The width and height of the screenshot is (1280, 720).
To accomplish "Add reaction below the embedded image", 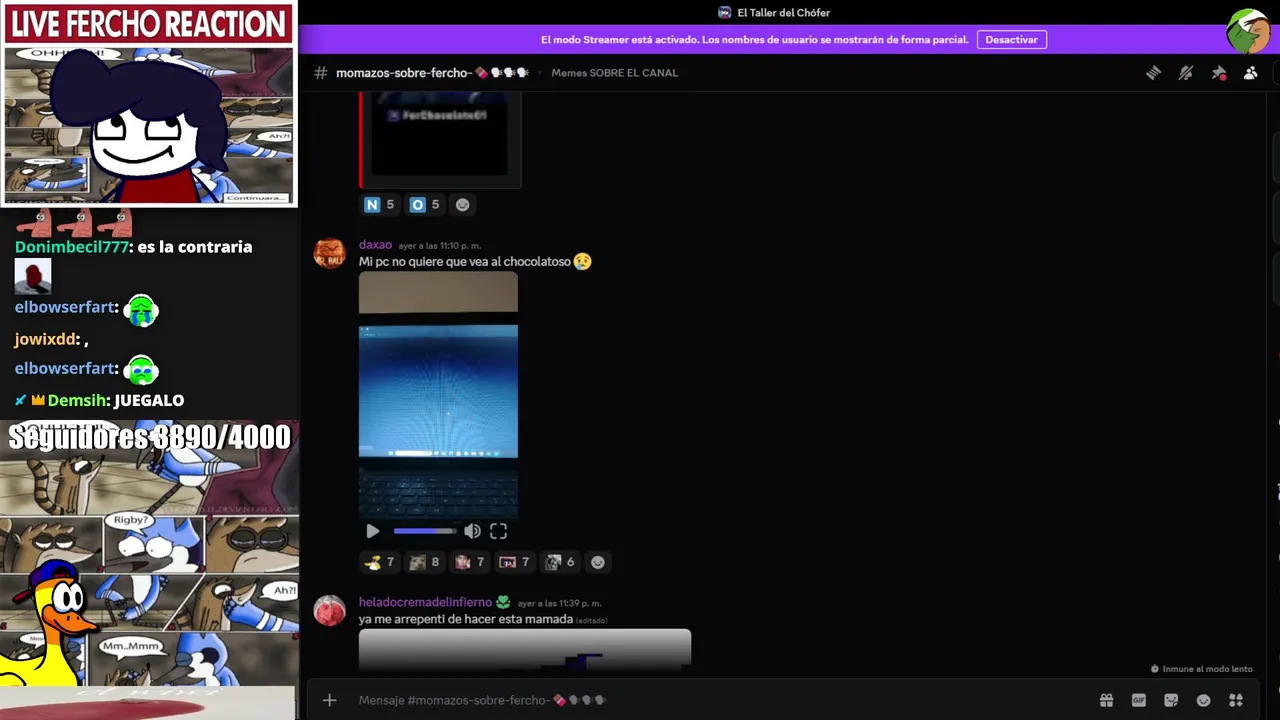I will click(462, 204).
